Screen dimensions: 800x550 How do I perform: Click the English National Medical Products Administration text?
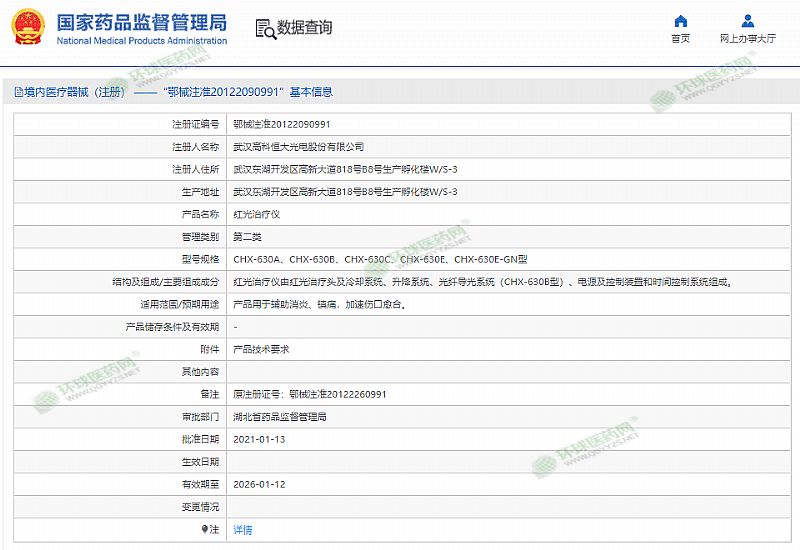(141, 41)
